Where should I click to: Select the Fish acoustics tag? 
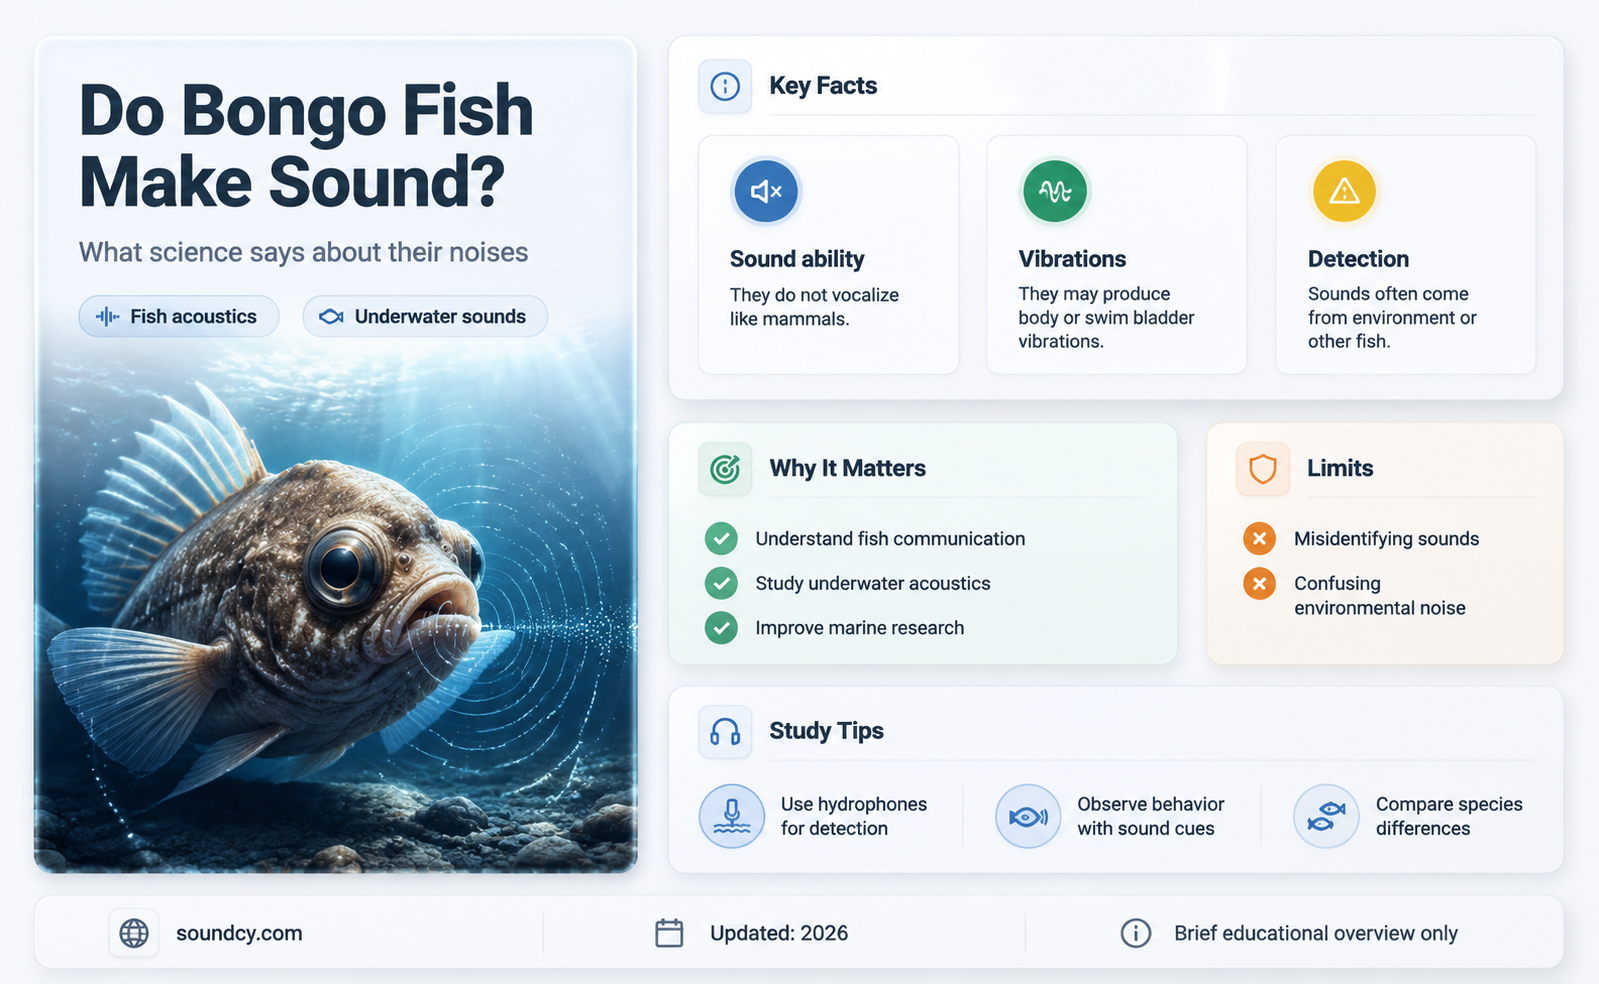(x=179, y=316)
